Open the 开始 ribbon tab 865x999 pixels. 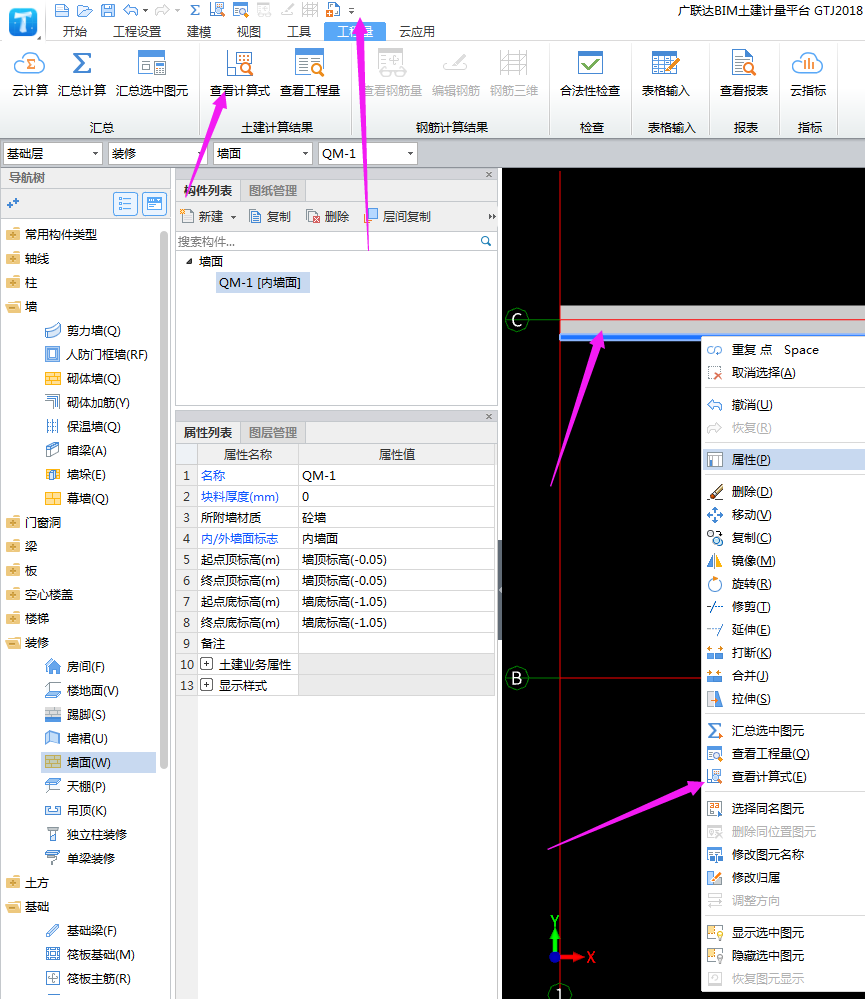pos(75,31)
